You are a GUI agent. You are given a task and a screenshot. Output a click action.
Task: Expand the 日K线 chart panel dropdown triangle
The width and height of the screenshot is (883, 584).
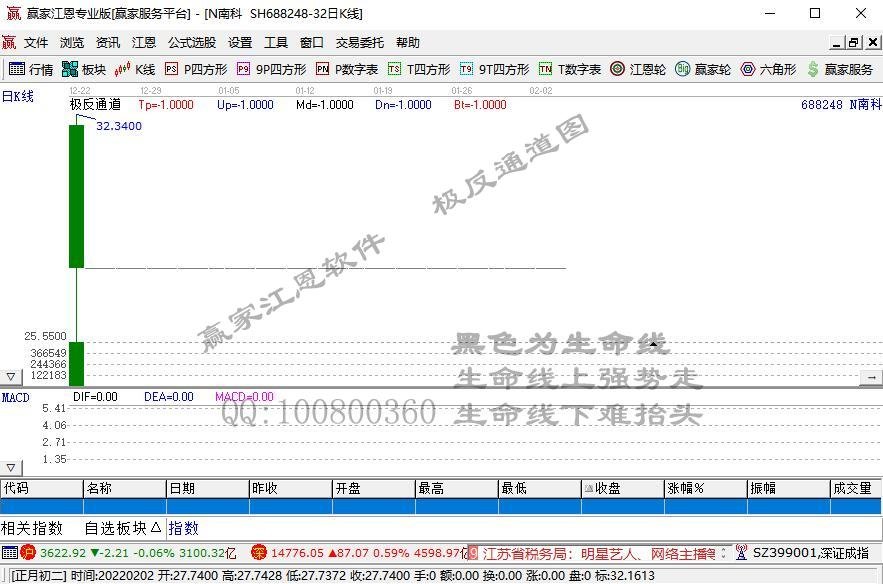(x=11, y=377)
